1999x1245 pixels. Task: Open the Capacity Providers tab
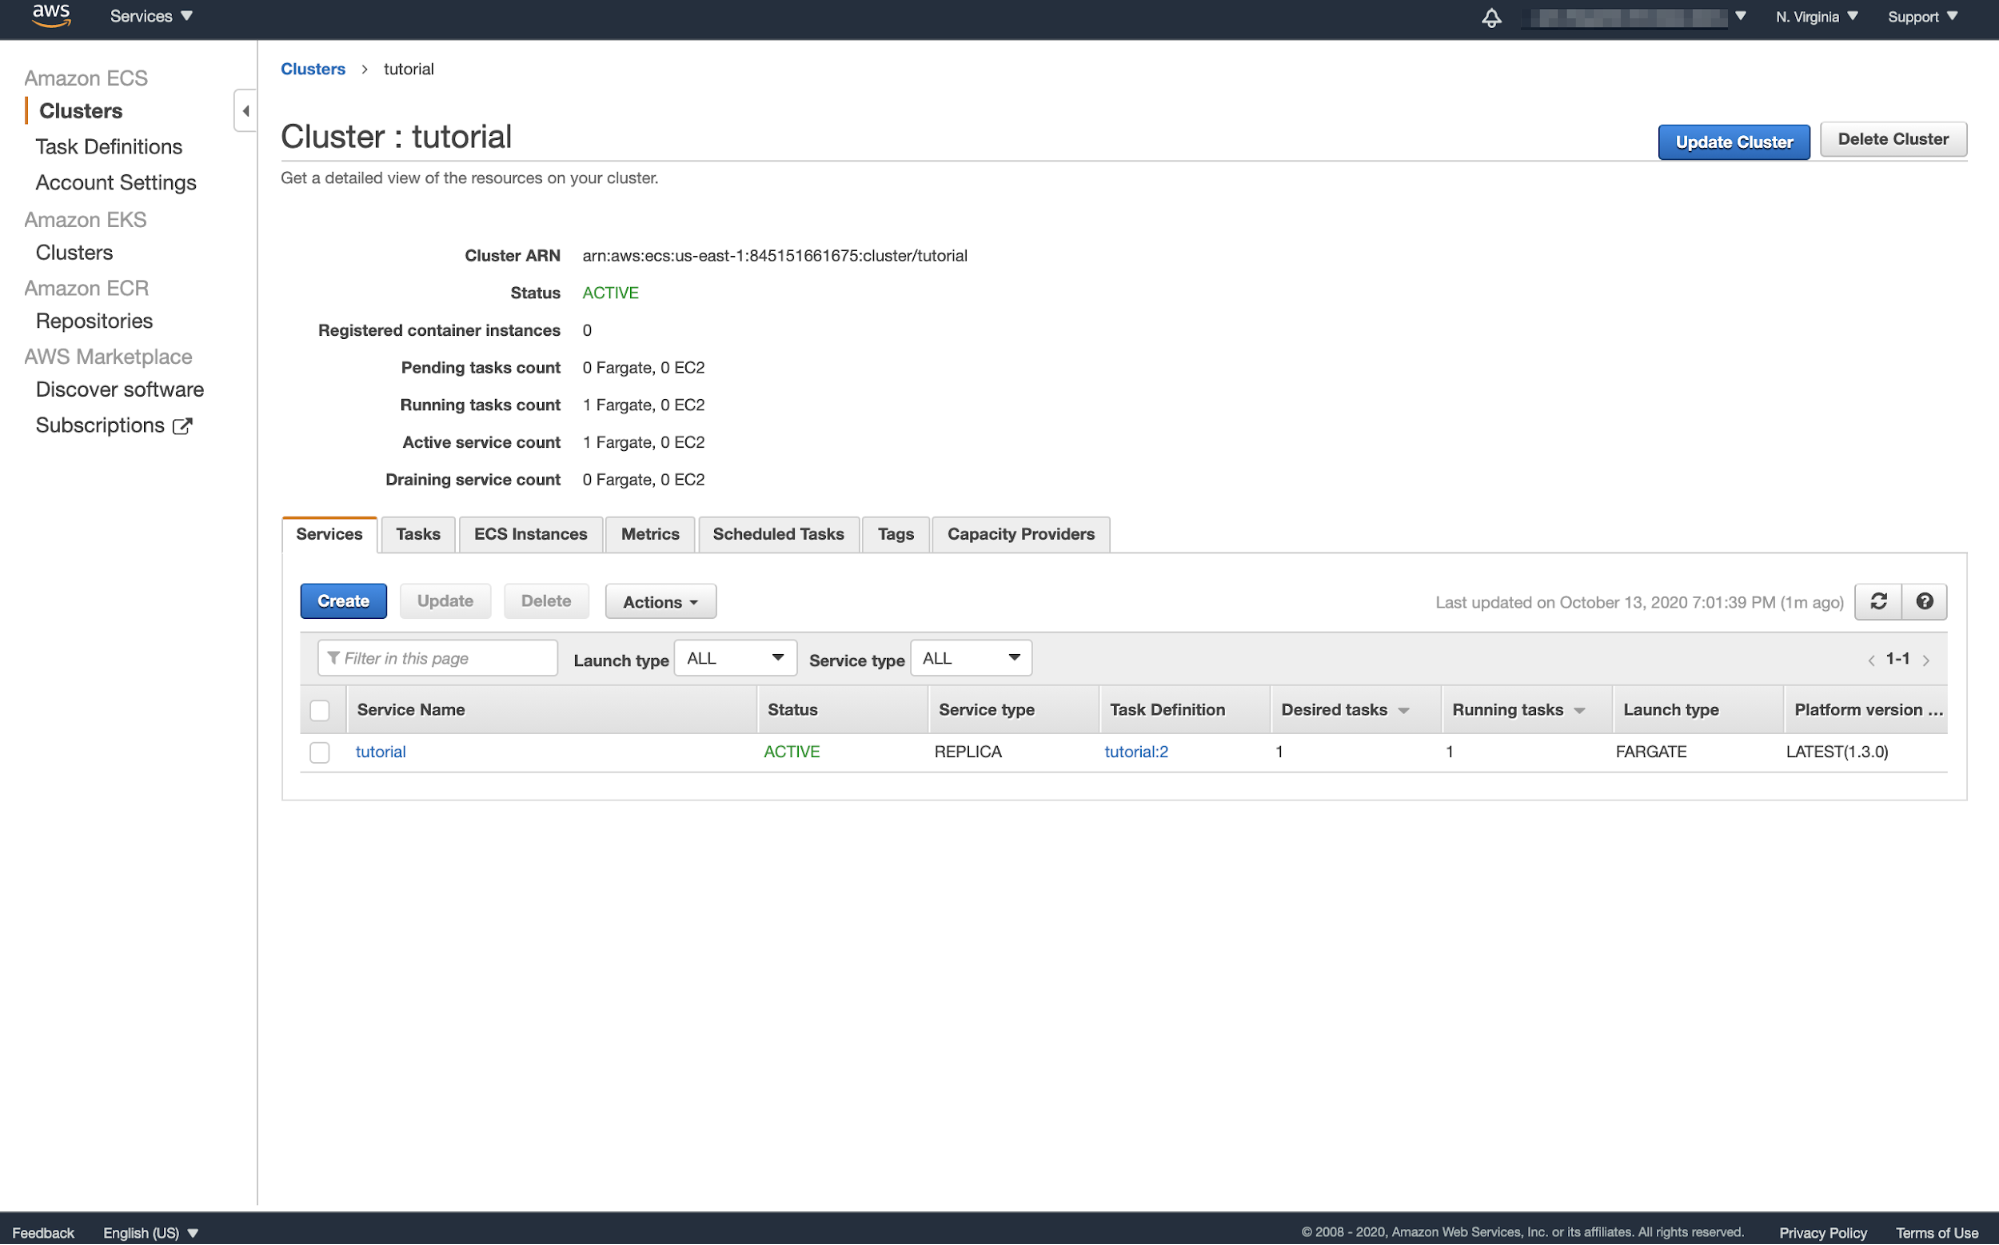[1021, 534]
